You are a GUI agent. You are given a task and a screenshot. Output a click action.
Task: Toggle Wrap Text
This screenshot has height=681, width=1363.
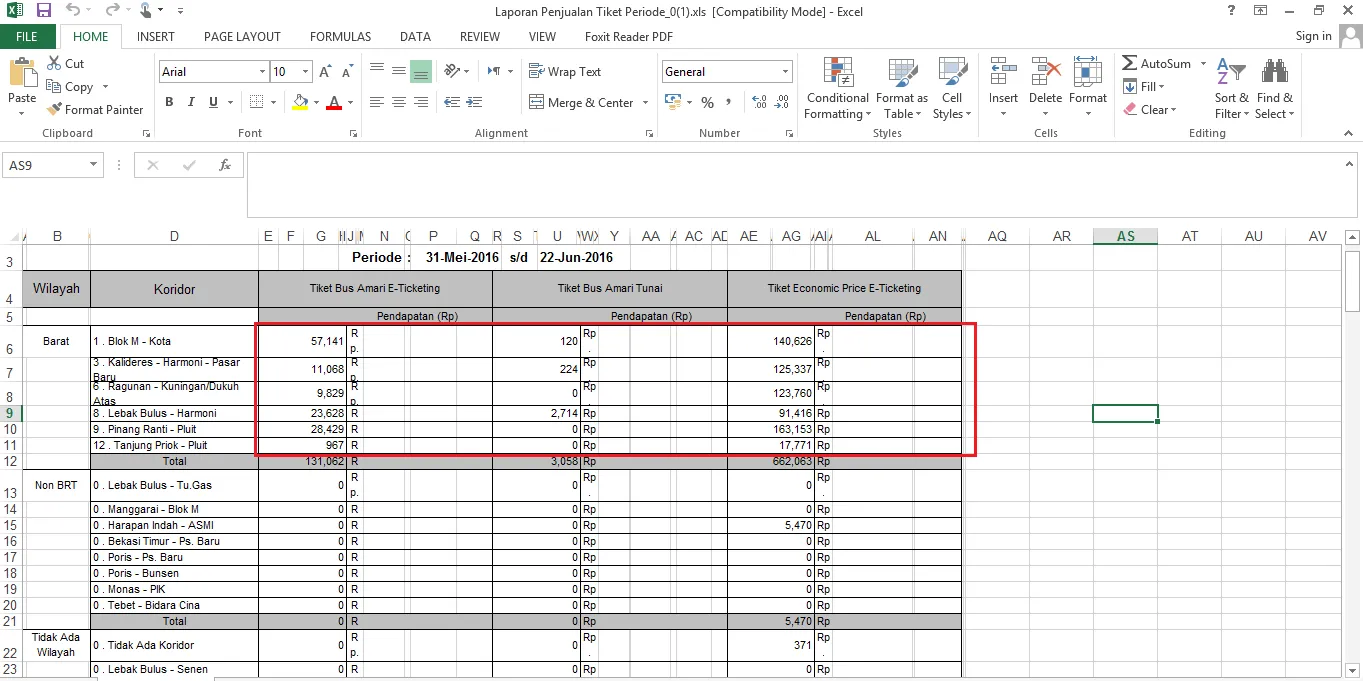coord(565,72)
